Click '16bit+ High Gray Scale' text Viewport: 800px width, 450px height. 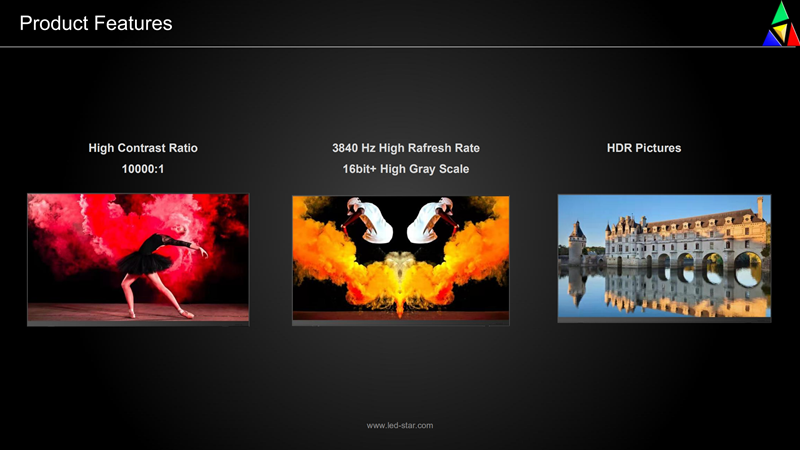pos(406,169)
